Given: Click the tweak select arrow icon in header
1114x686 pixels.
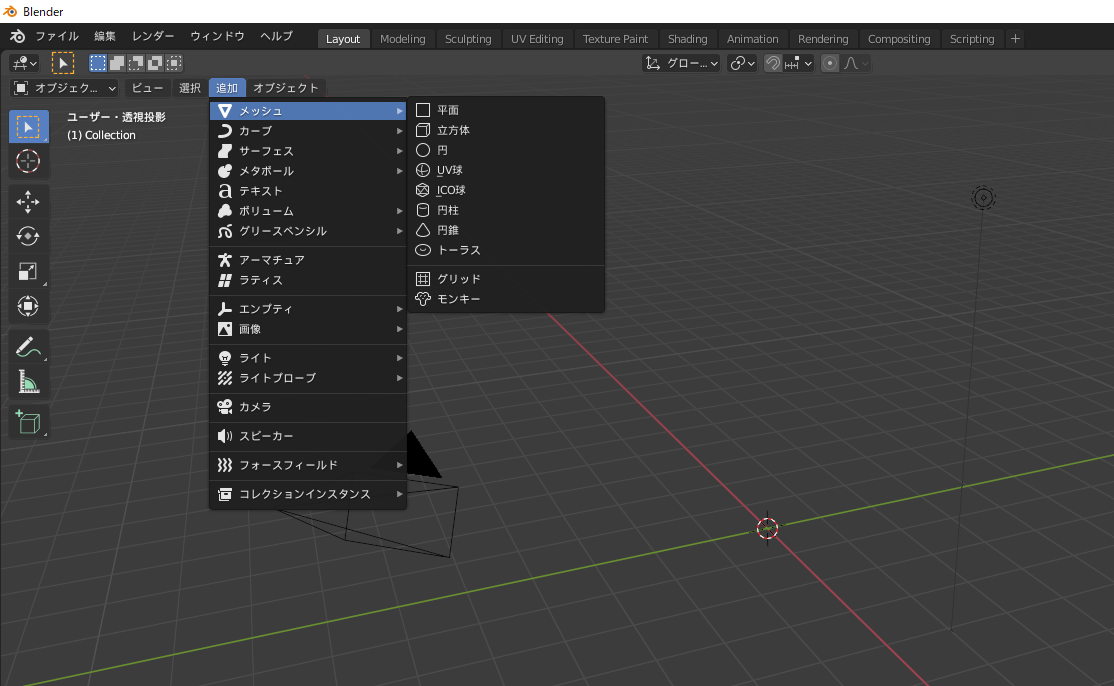Looking at the screenshot, I should [x=63, y=63].
